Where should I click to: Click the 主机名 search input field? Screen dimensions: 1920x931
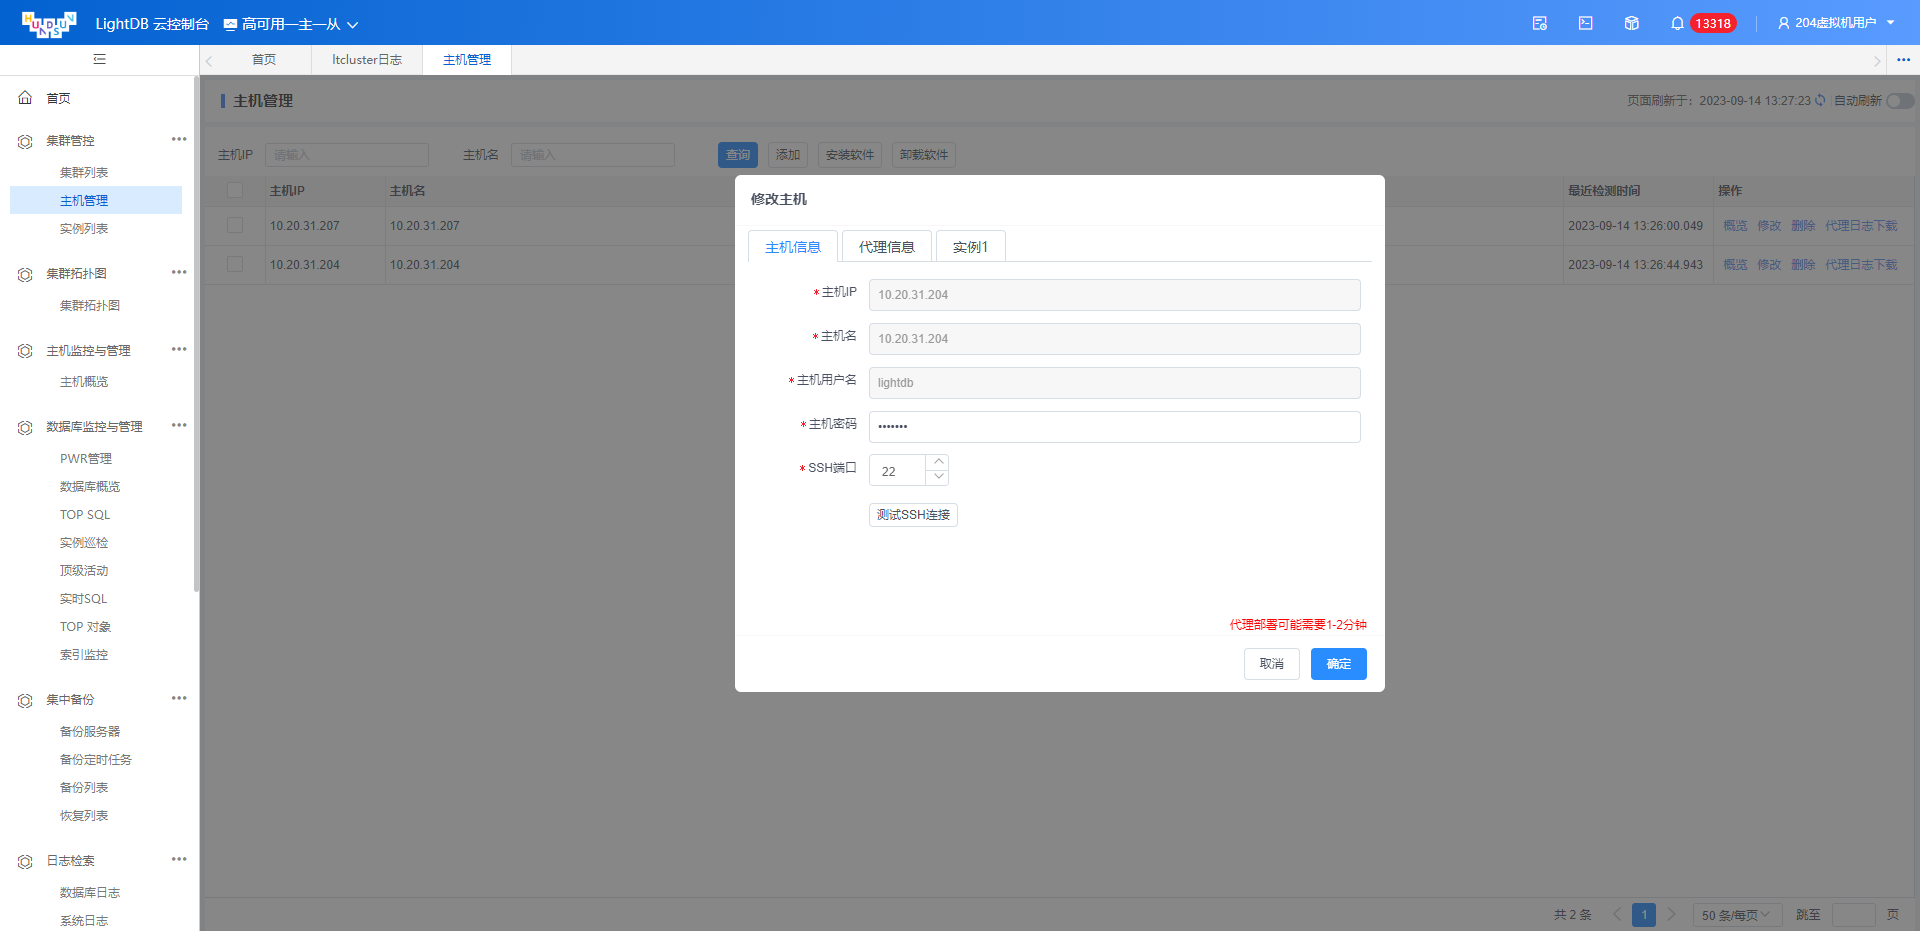coord(593,155)
